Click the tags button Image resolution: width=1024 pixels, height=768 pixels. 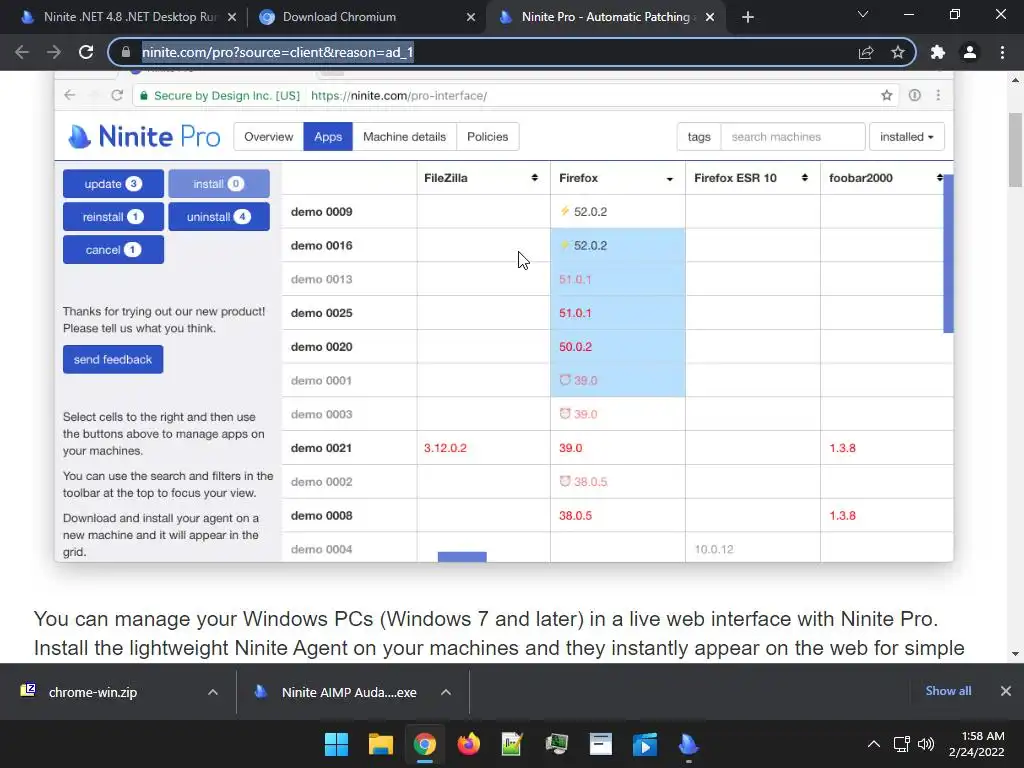699,136
